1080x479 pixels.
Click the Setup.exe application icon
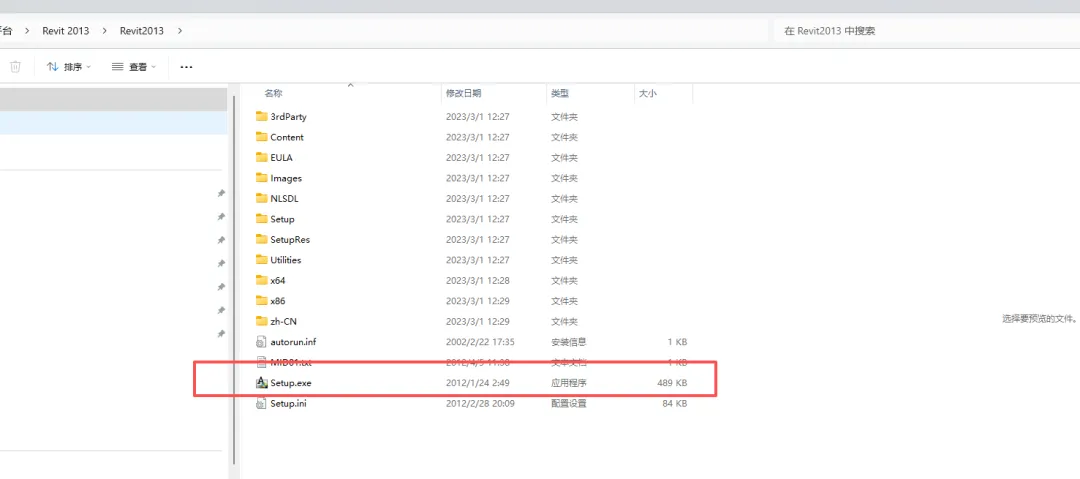coord(261,383)
